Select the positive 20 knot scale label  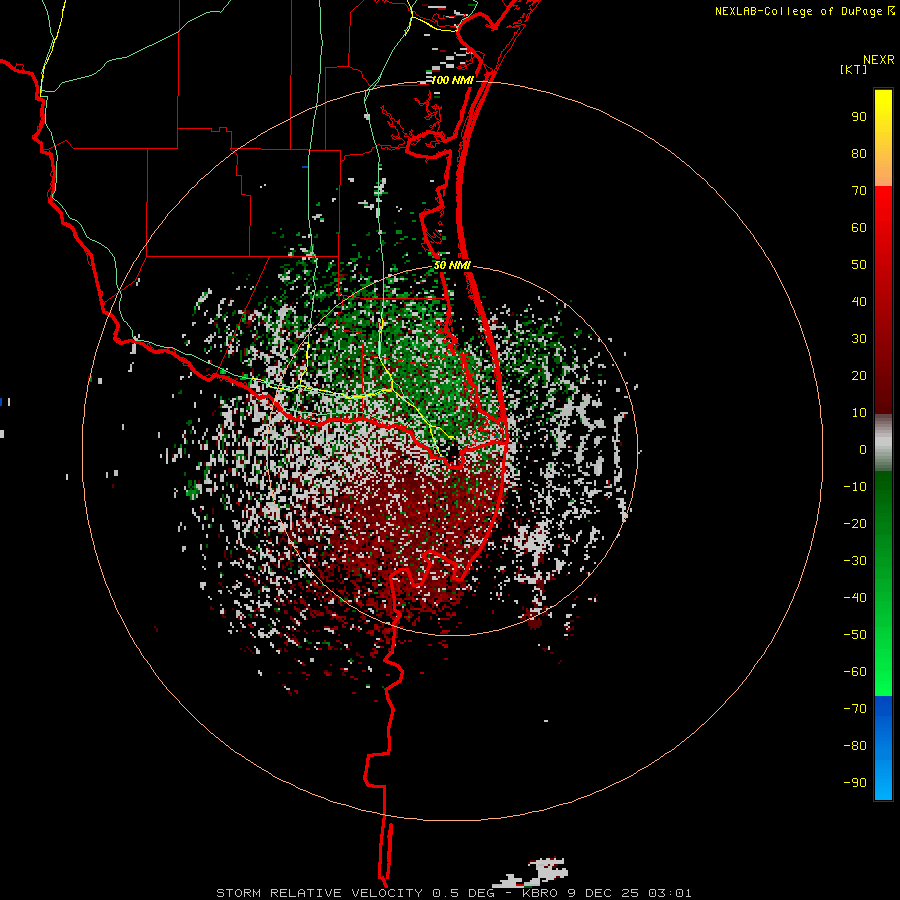tap(859, 376)
